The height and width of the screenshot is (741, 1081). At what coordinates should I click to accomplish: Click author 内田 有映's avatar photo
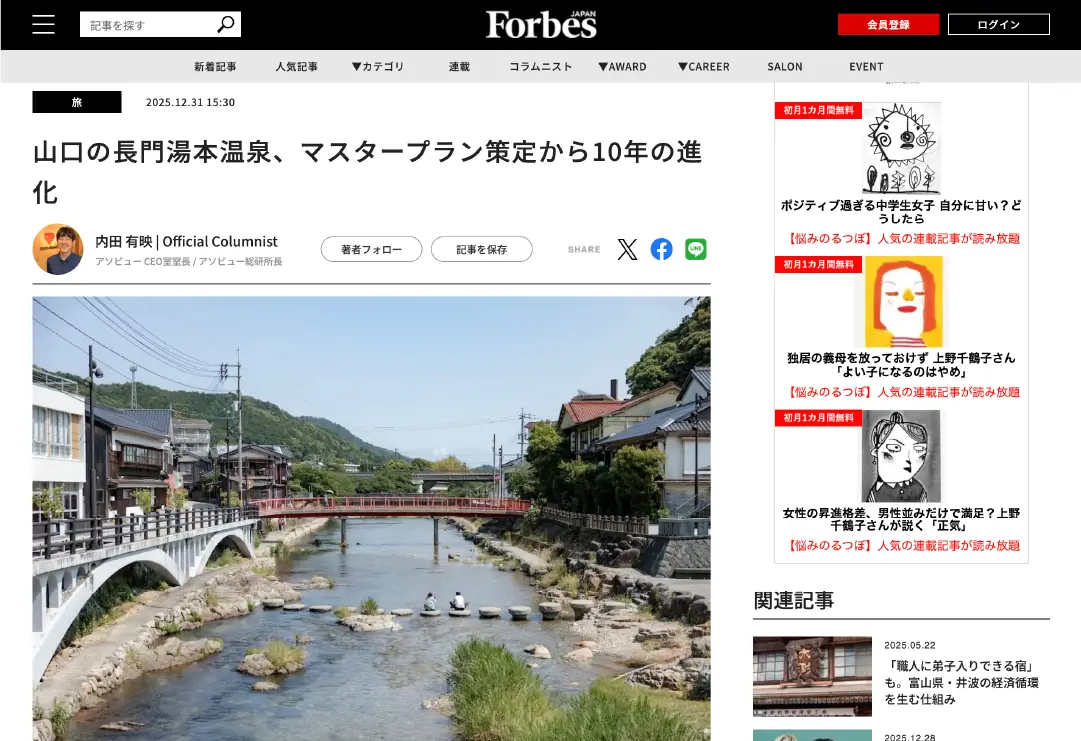point(58,249)
